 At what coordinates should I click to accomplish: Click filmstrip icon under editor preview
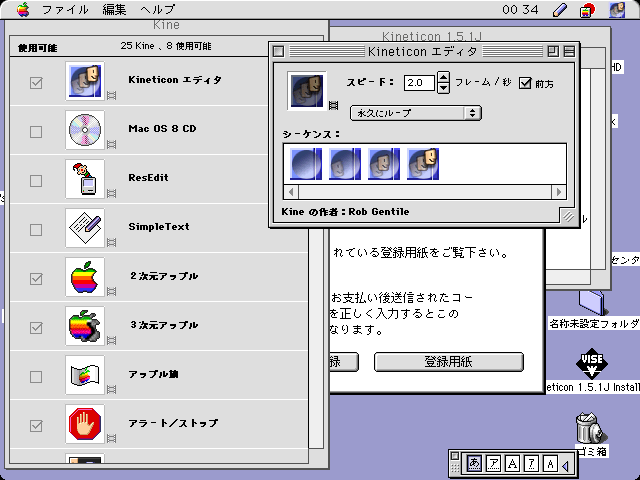click(x=333, y=105)
